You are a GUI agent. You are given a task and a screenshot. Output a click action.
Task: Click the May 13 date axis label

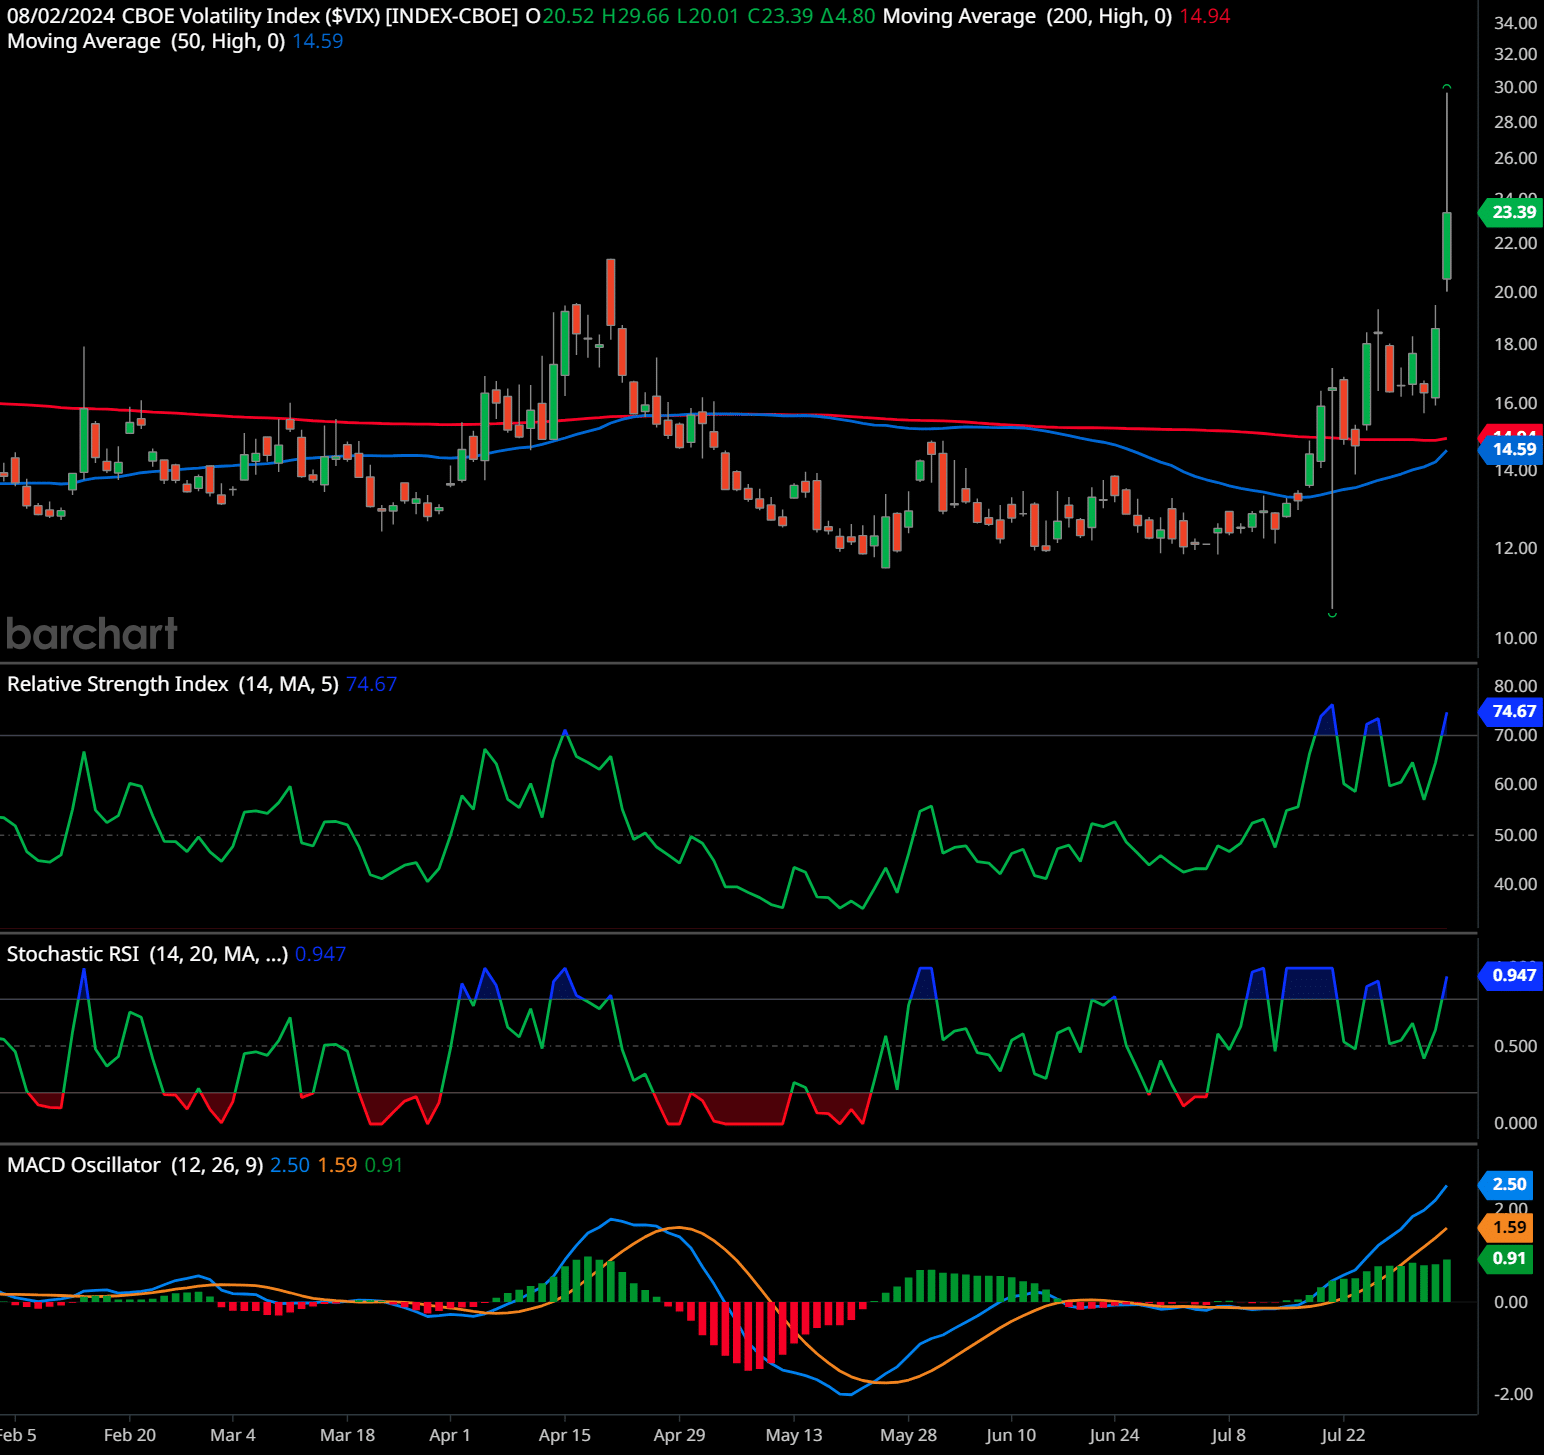pos(794,1435)
